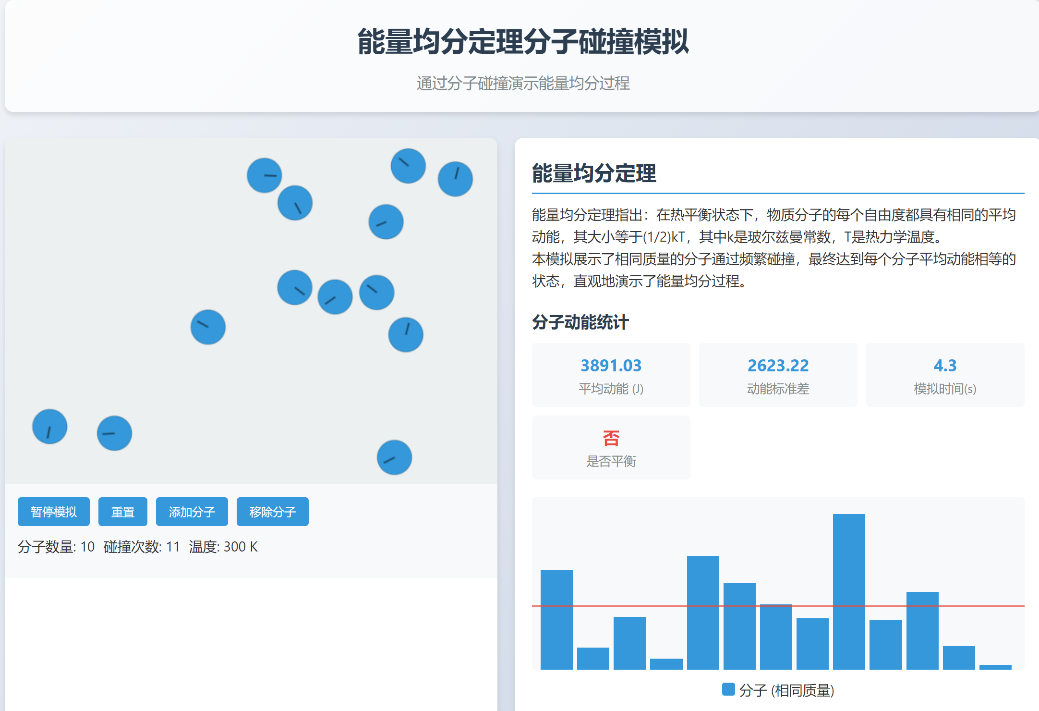Click the rightmost molecule at the canvas top
The width and height of the screenshot is (1039, 711).
455,179
